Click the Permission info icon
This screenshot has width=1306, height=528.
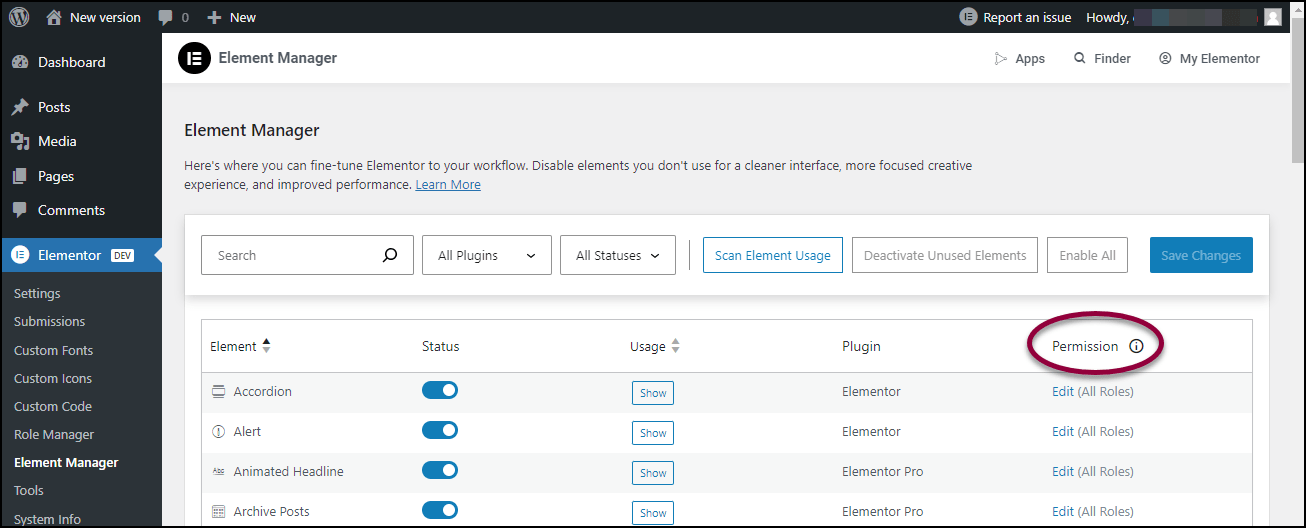1135,346
